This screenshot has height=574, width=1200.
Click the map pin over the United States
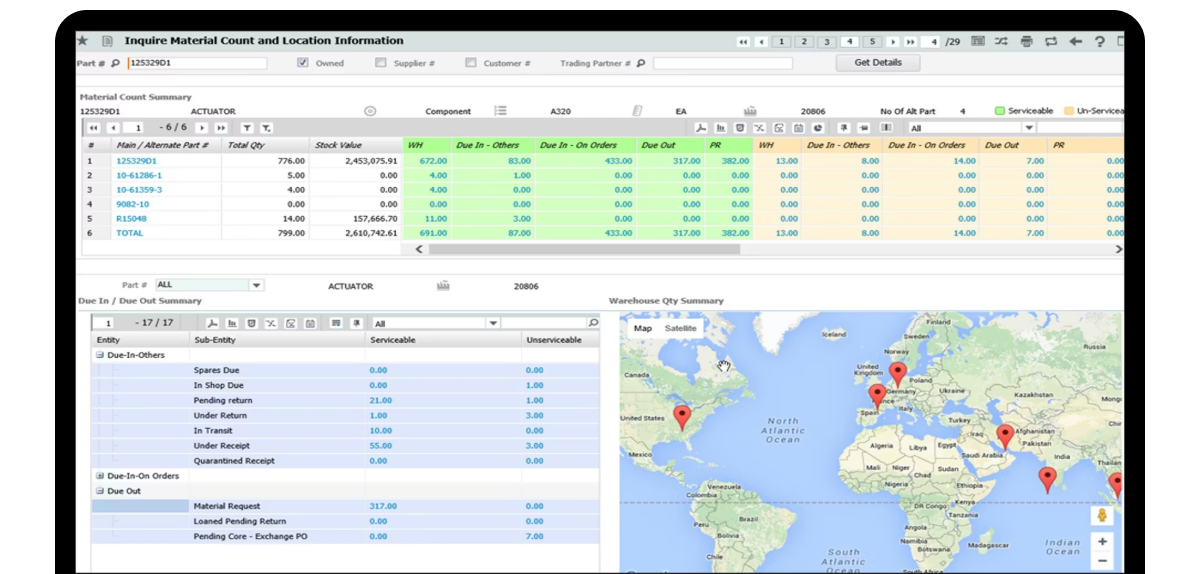(682, 416)
